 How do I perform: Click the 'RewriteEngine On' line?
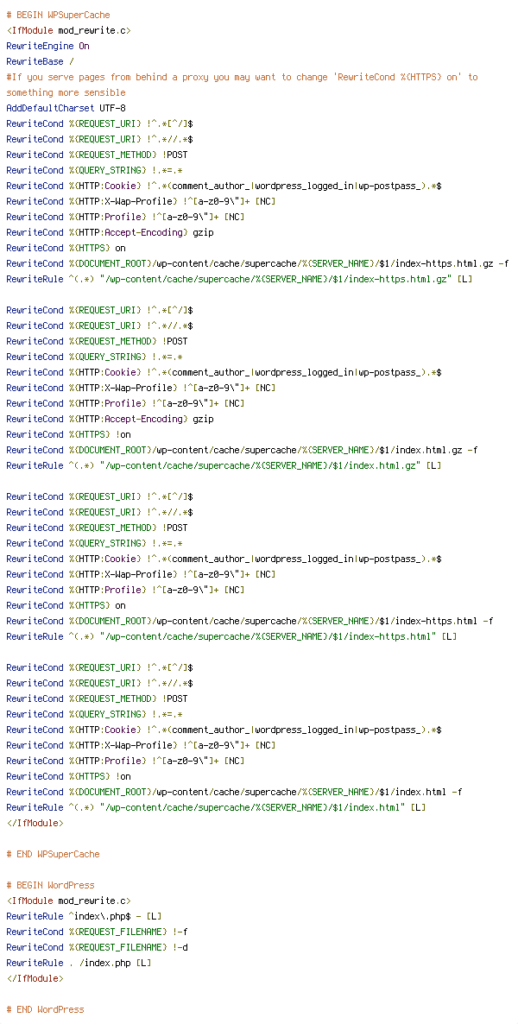pyautogui.click(x=48, y=46)
